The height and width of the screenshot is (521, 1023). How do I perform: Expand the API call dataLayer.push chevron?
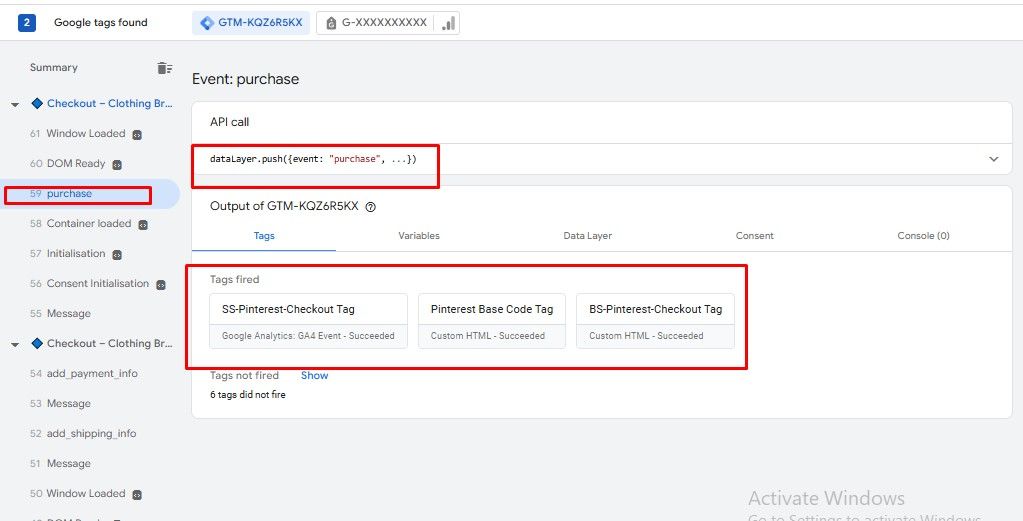click(993, 159)
